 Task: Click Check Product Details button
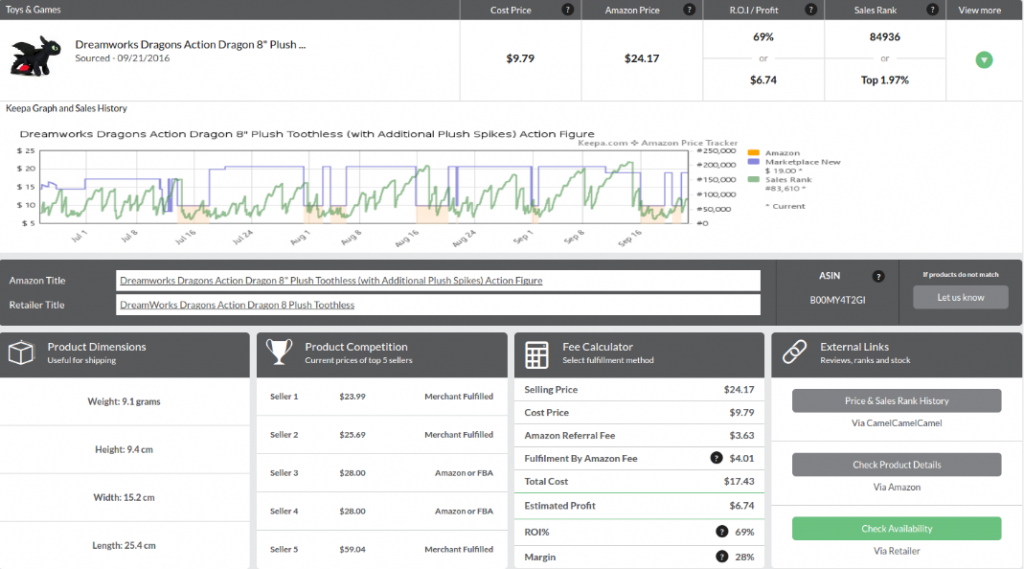click(897, 464)
